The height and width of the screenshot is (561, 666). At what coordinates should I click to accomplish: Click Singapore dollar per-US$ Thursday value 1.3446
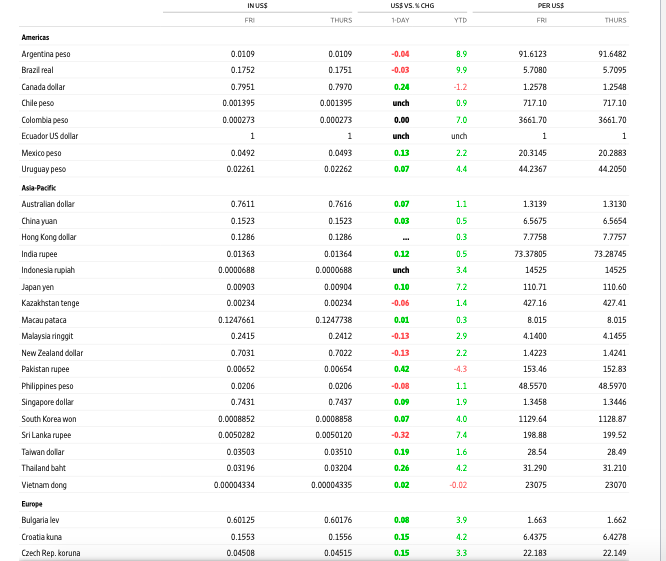(x=615, y=402)
